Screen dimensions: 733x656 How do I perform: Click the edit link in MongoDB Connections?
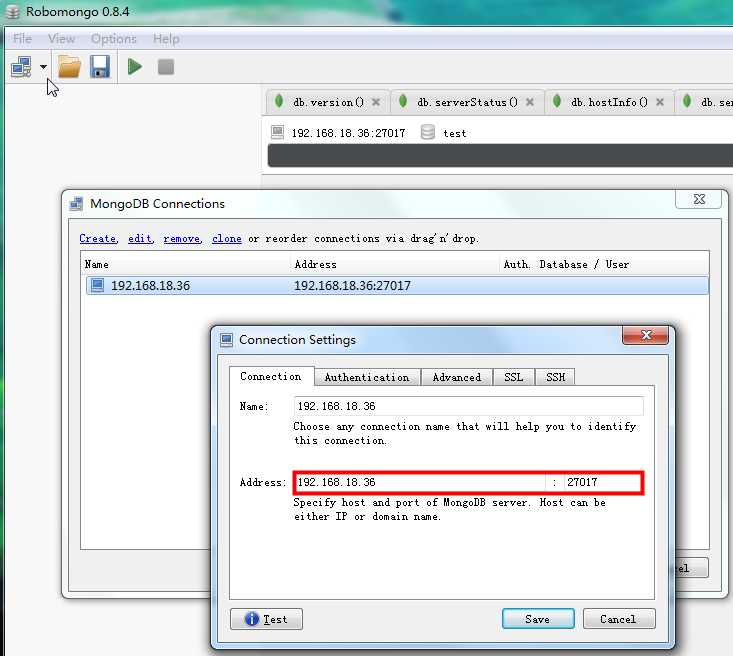click(140, 238)
